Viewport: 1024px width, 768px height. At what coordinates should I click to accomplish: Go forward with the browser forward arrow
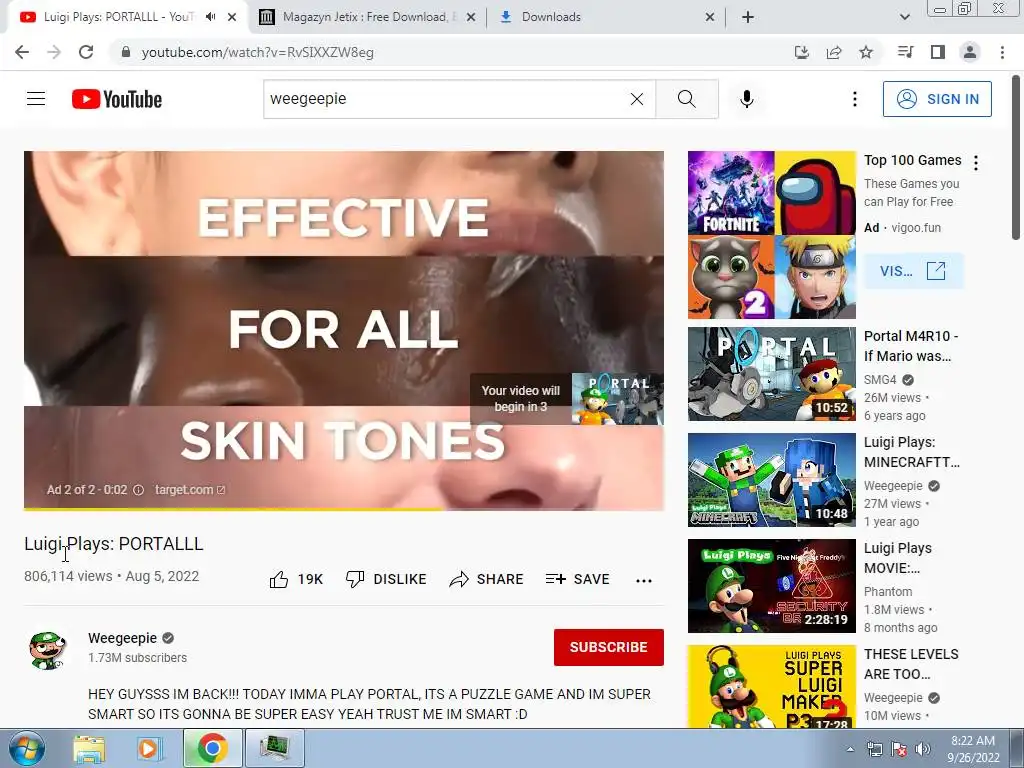point(54,52)
